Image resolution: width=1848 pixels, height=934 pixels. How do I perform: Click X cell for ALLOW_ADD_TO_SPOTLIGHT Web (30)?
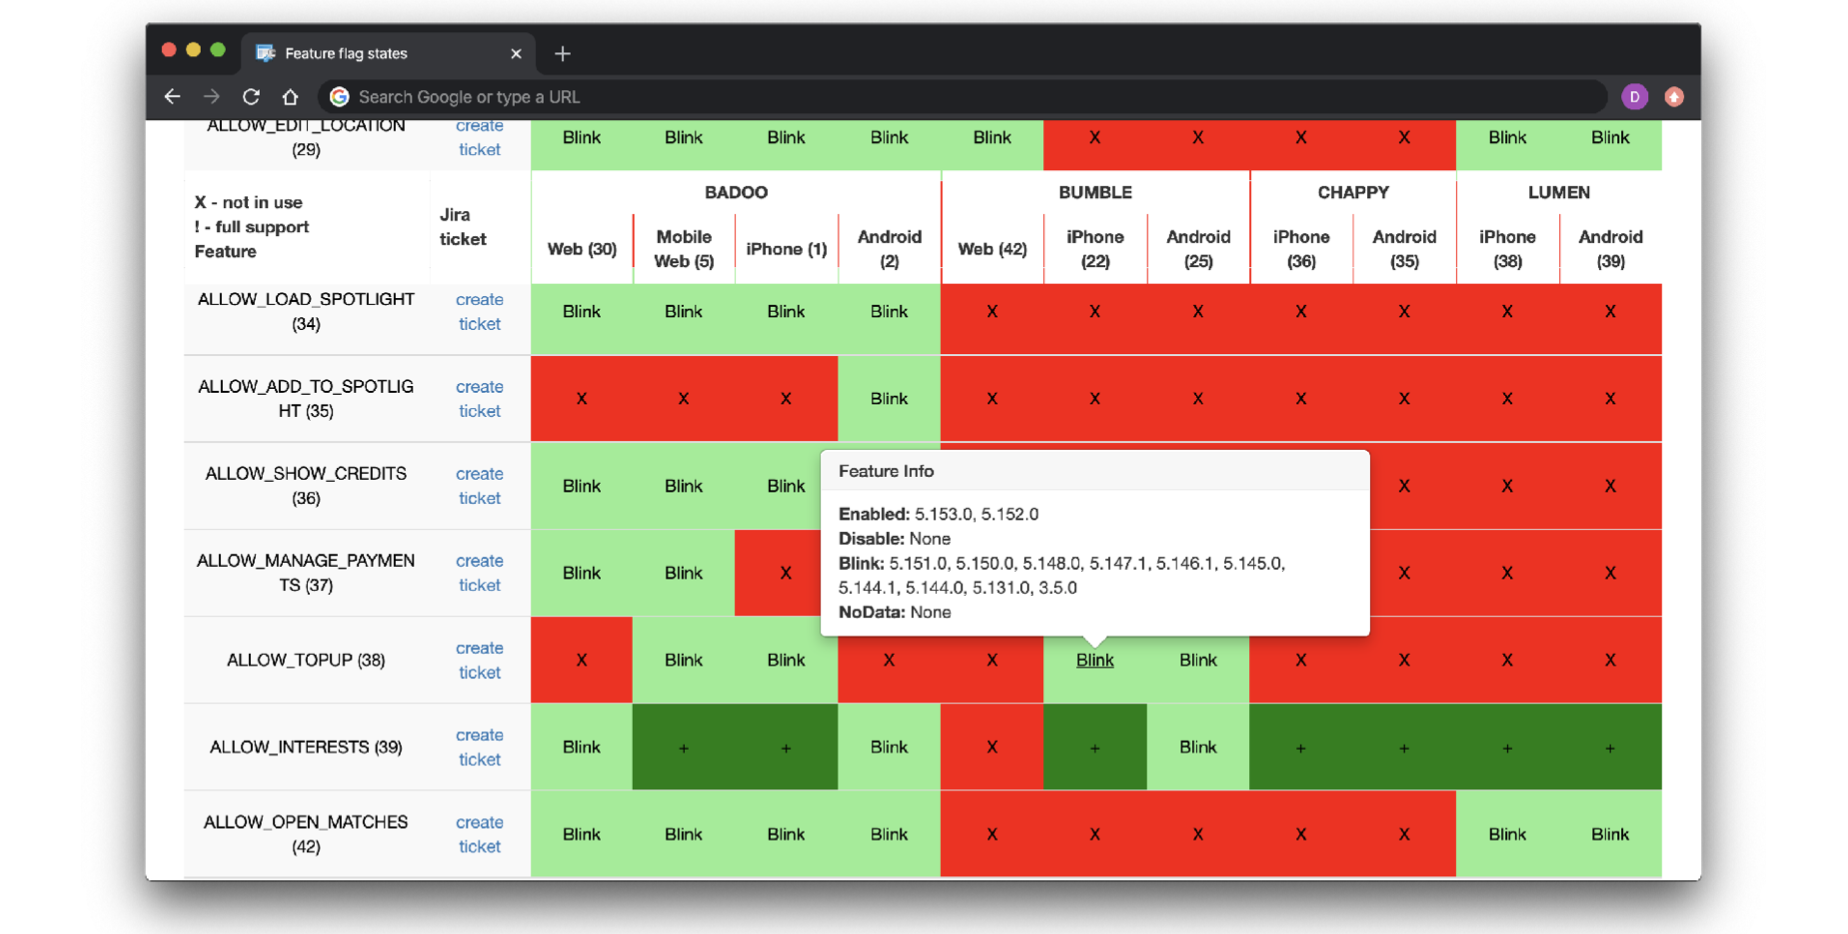(582, 398)
